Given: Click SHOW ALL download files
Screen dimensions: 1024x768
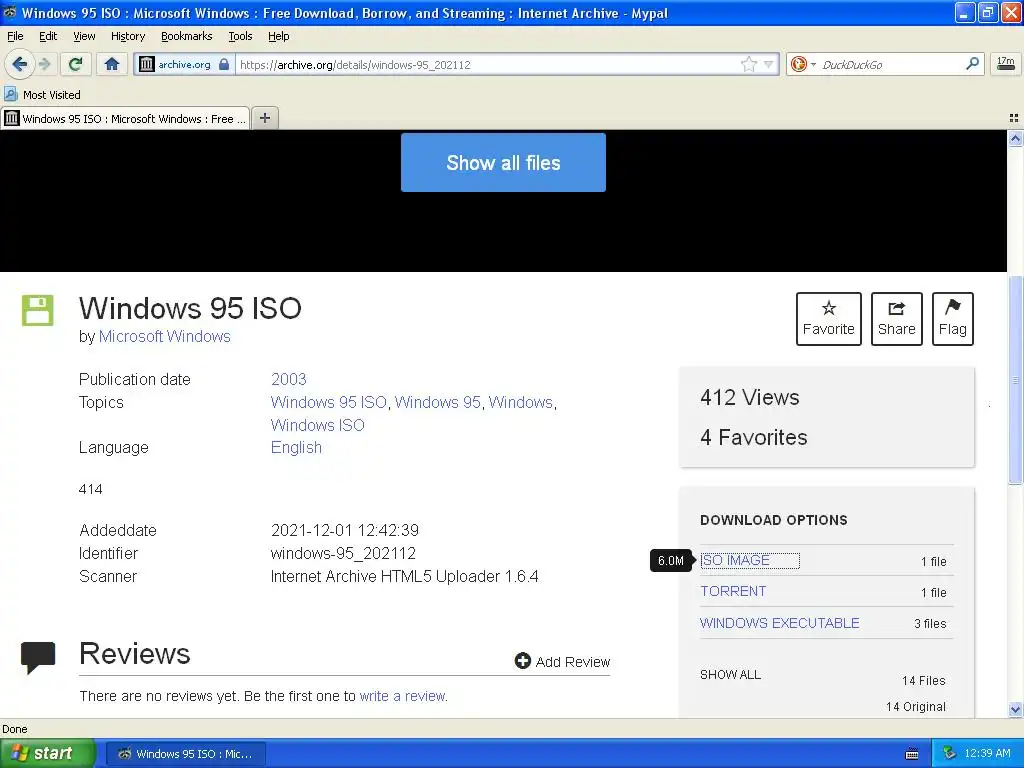Looking at the screenshot, I should coord(730,675).
